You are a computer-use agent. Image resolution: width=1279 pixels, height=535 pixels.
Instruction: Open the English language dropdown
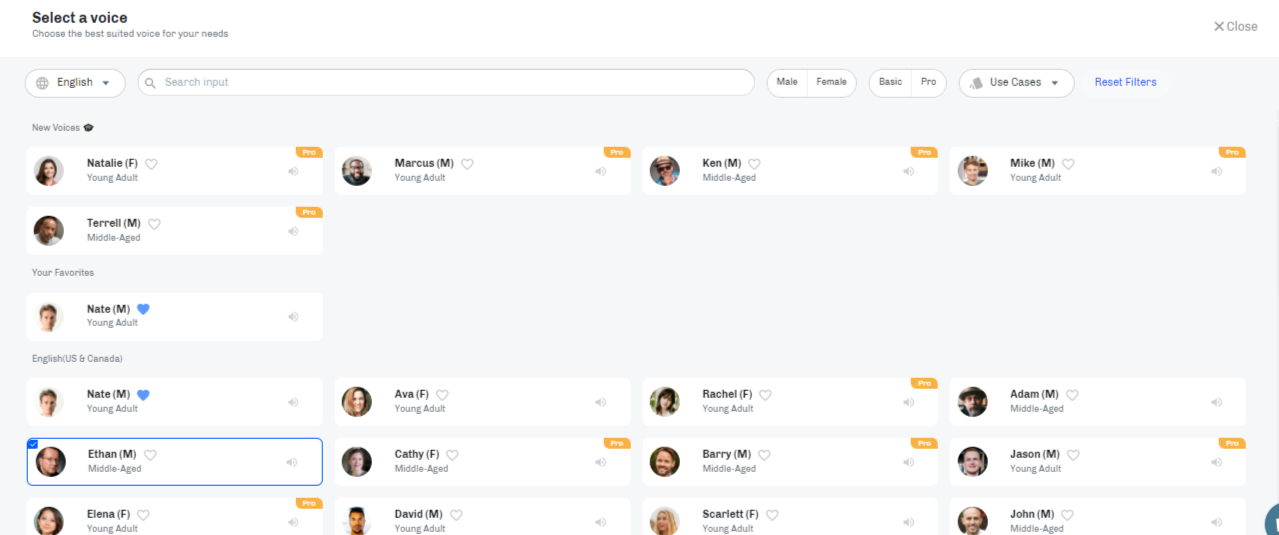[x=75, y=83]
